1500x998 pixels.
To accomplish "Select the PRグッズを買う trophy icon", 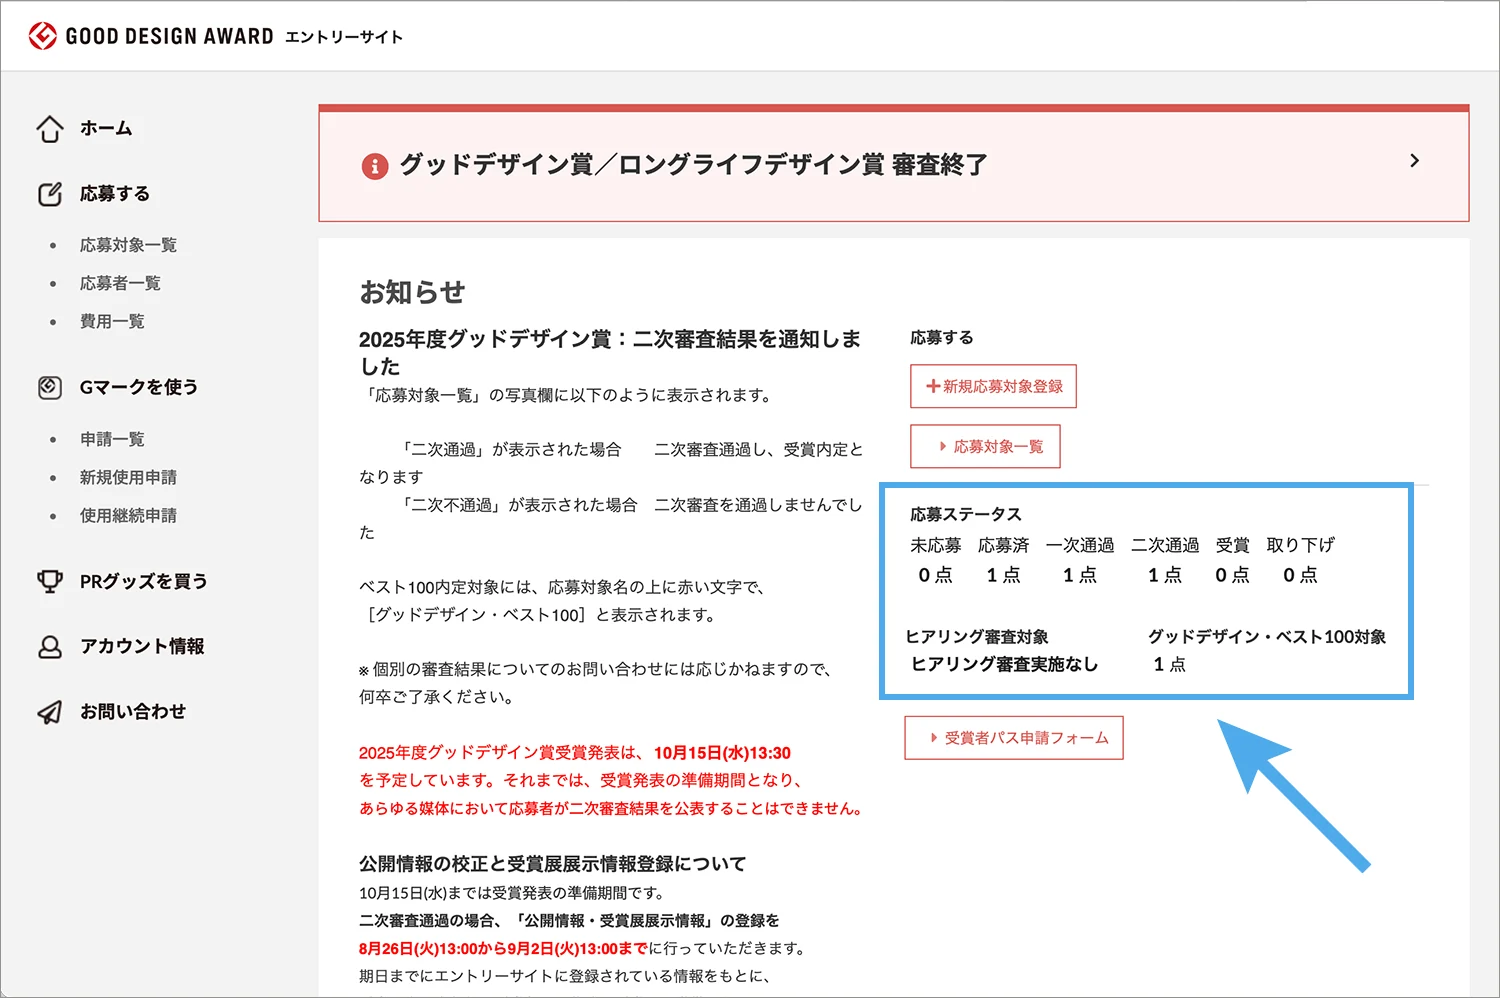I will tap(50, 580).
